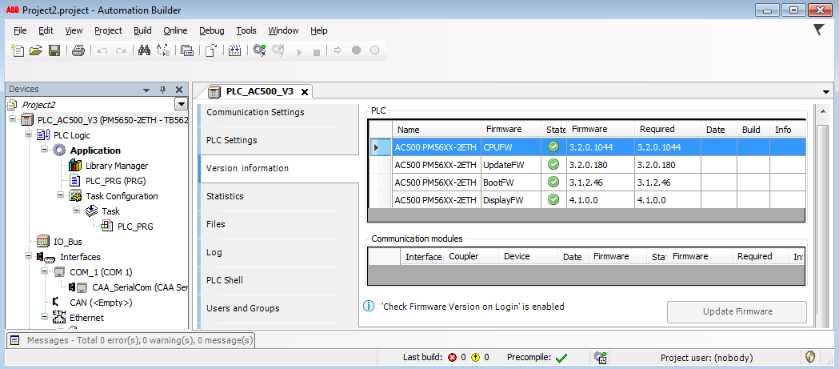Select the BootFW firmware row
The width and height of the screenshot is (839, 369).
coord(586,182)
